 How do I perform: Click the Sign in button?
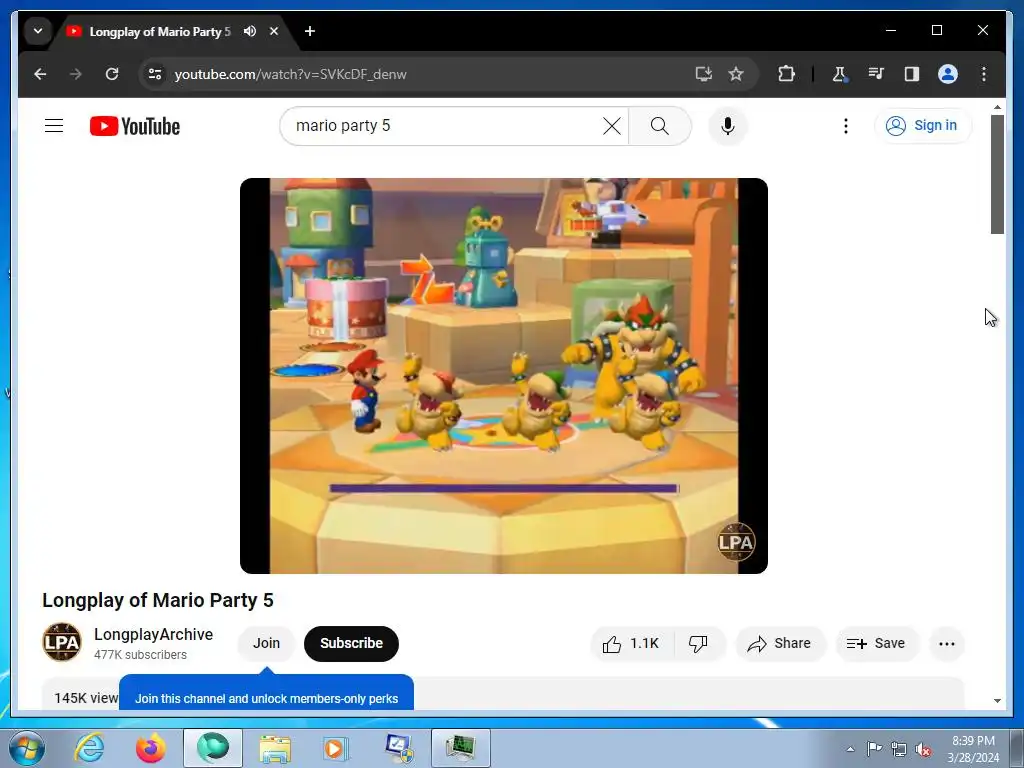tap(922, 125)
